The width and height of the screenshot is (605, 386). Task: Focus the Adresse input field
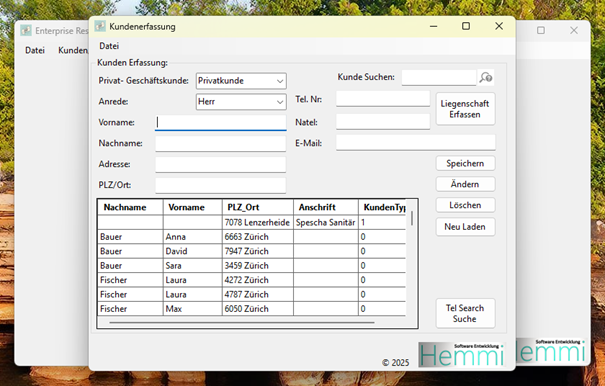221,164
